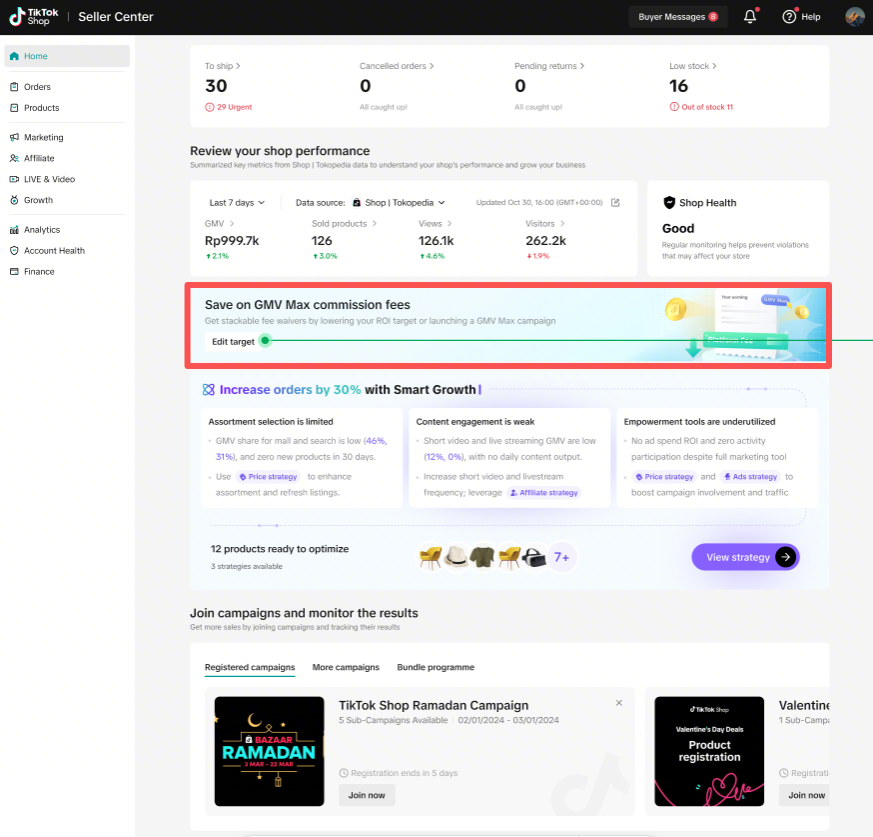Select the Registered campaigns tab

click(x=250, y=668)
